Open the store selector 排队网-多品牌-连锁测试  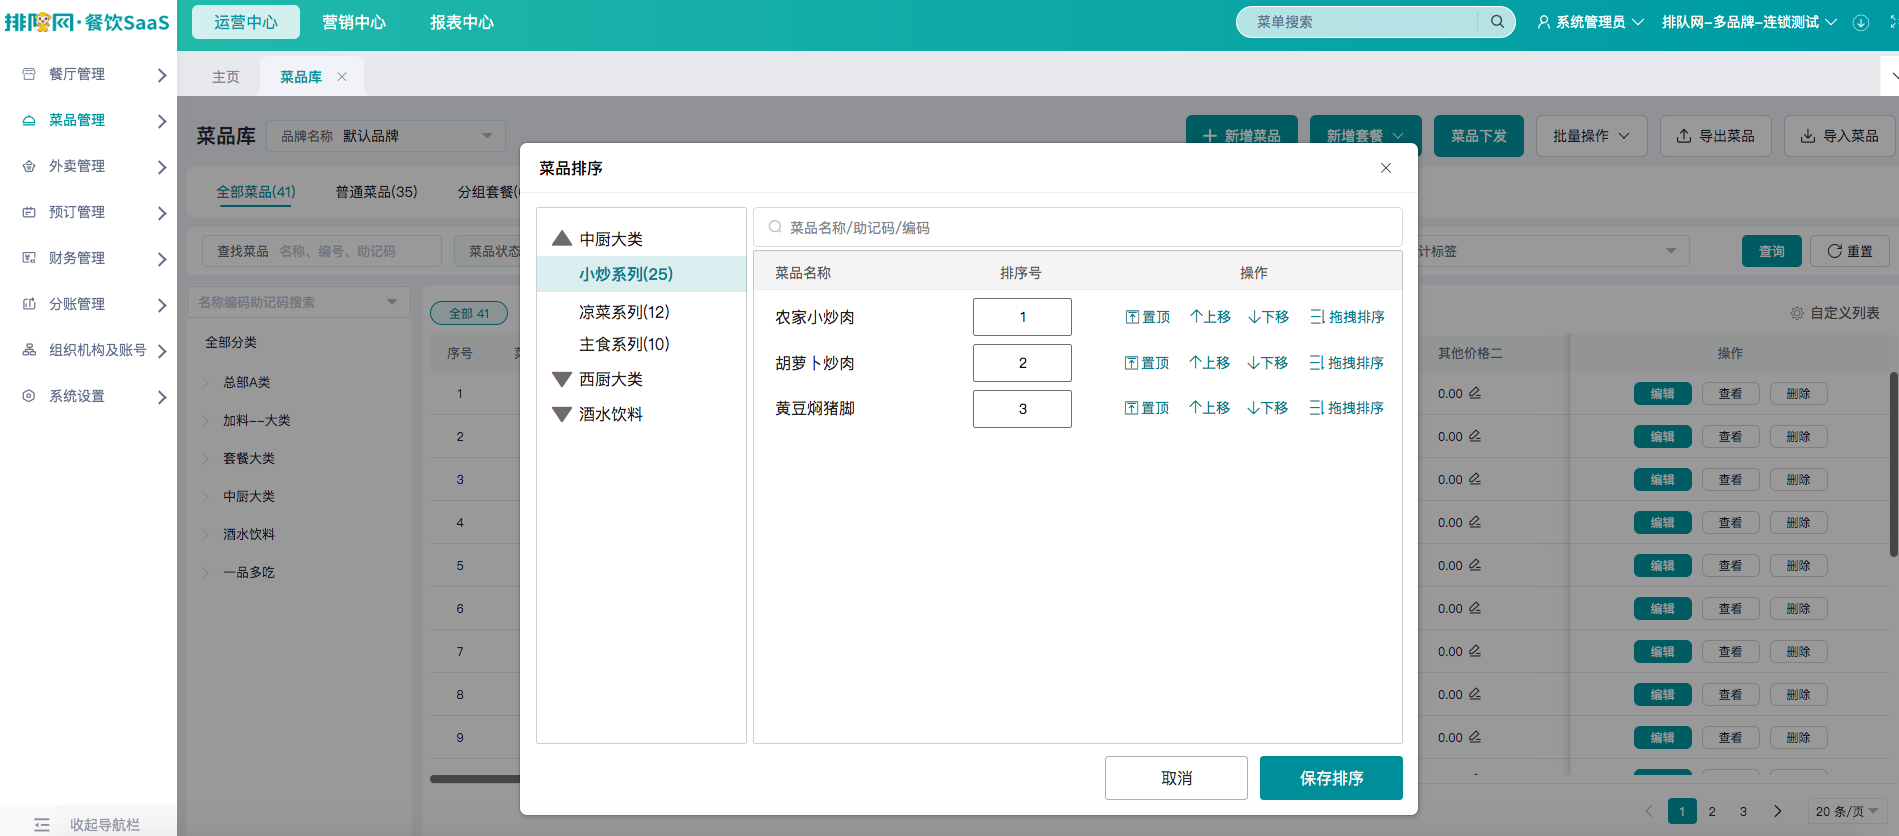coord(1749,22)
